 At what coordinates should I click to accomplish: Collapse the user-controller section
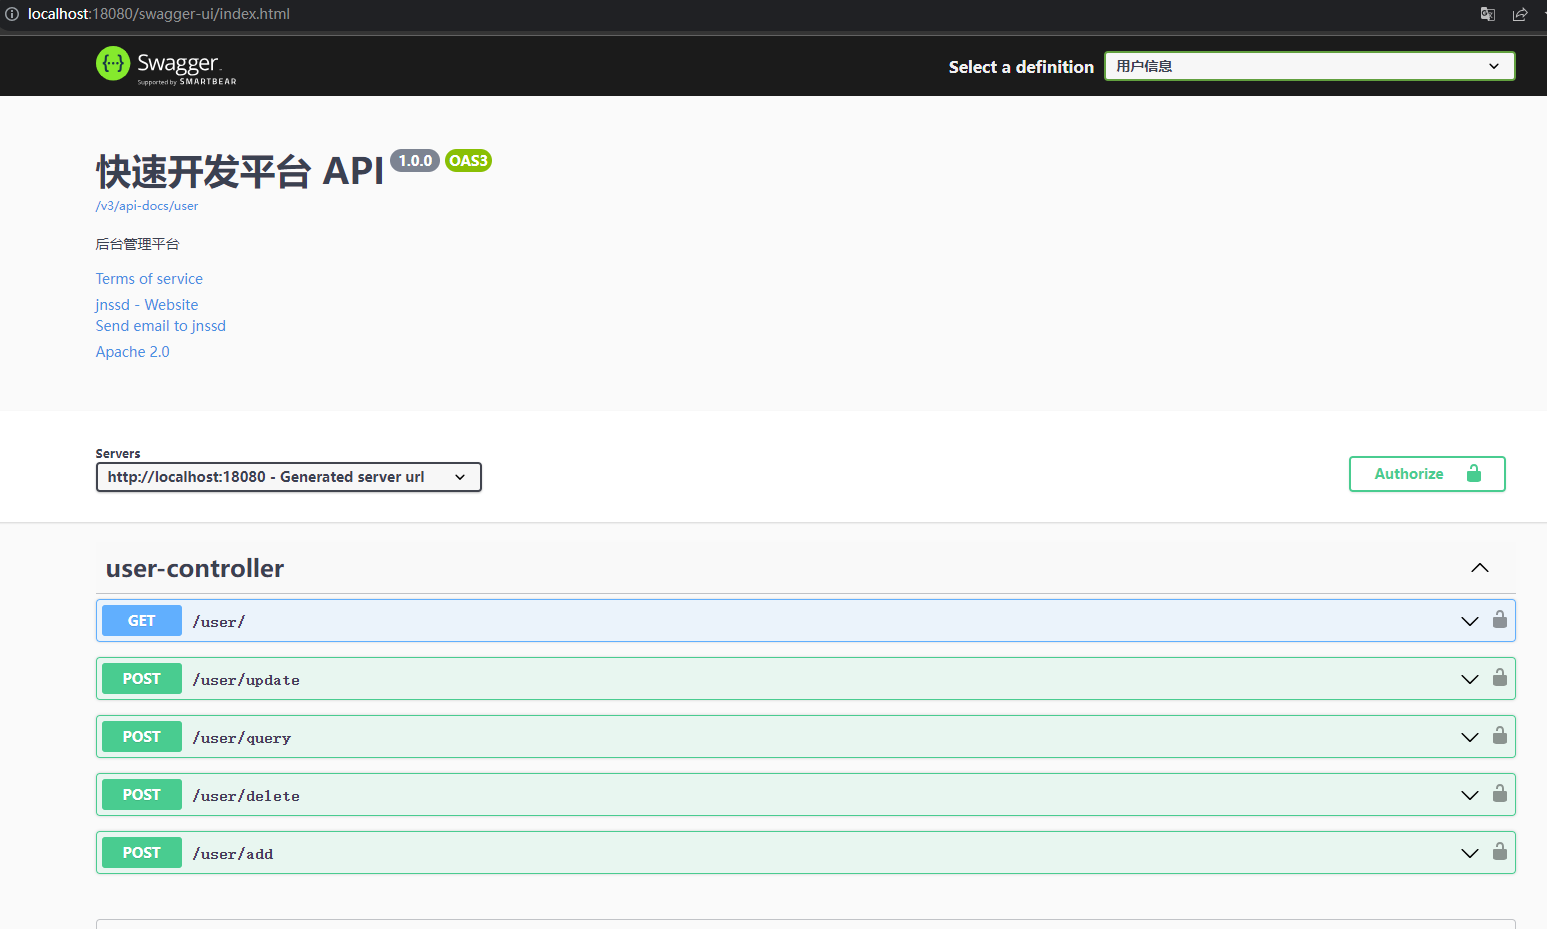[1479, 568]
